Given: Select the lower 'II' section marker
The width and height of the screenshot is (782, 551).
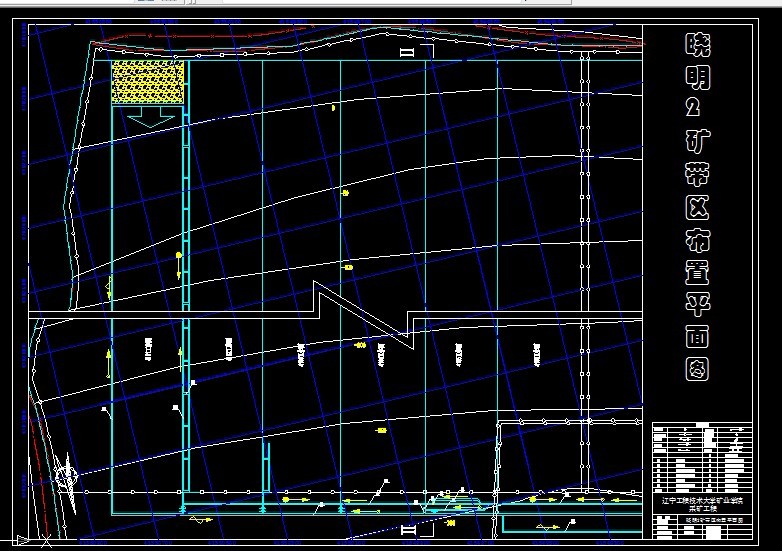Looking at the screenshot, I should pos(409,530).
